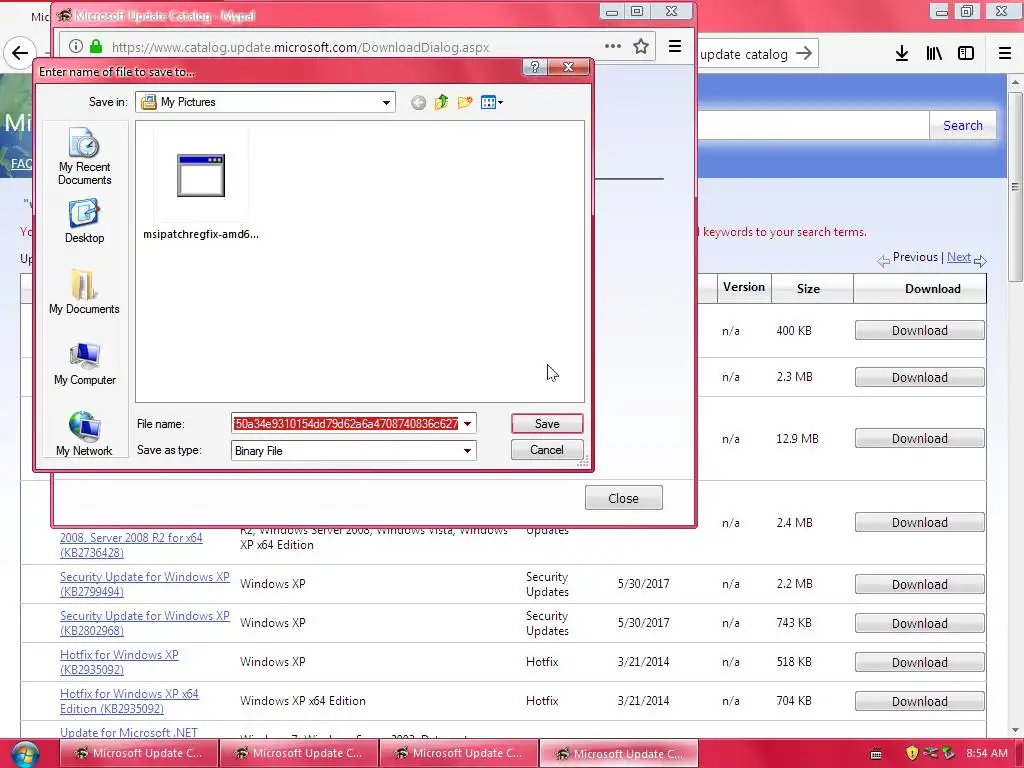Viewport: 1024px width, 768px height.
Task: Click the Save button in the file dialog
Action: click(547, 424)
